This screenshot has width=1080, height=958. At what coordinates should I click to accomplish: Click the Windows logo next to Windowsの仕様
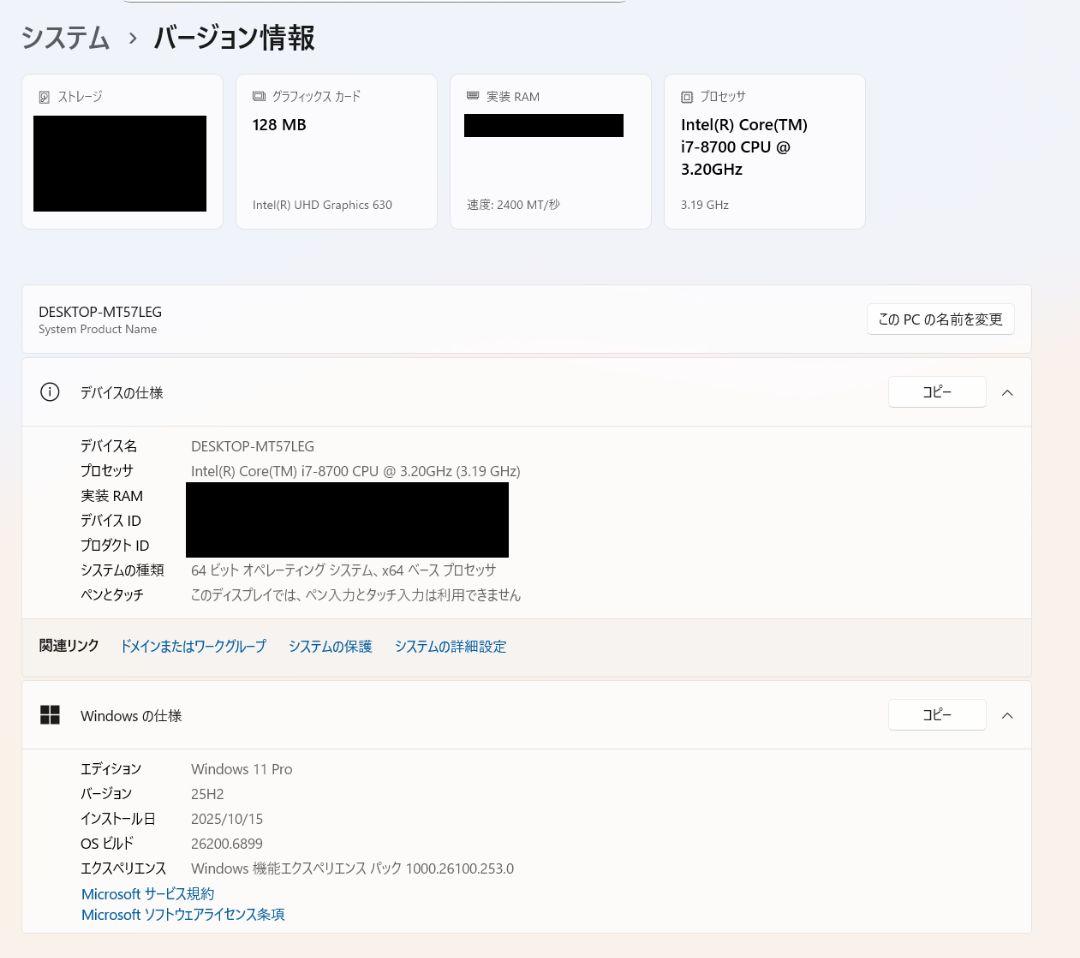click(x=50, y=714)
